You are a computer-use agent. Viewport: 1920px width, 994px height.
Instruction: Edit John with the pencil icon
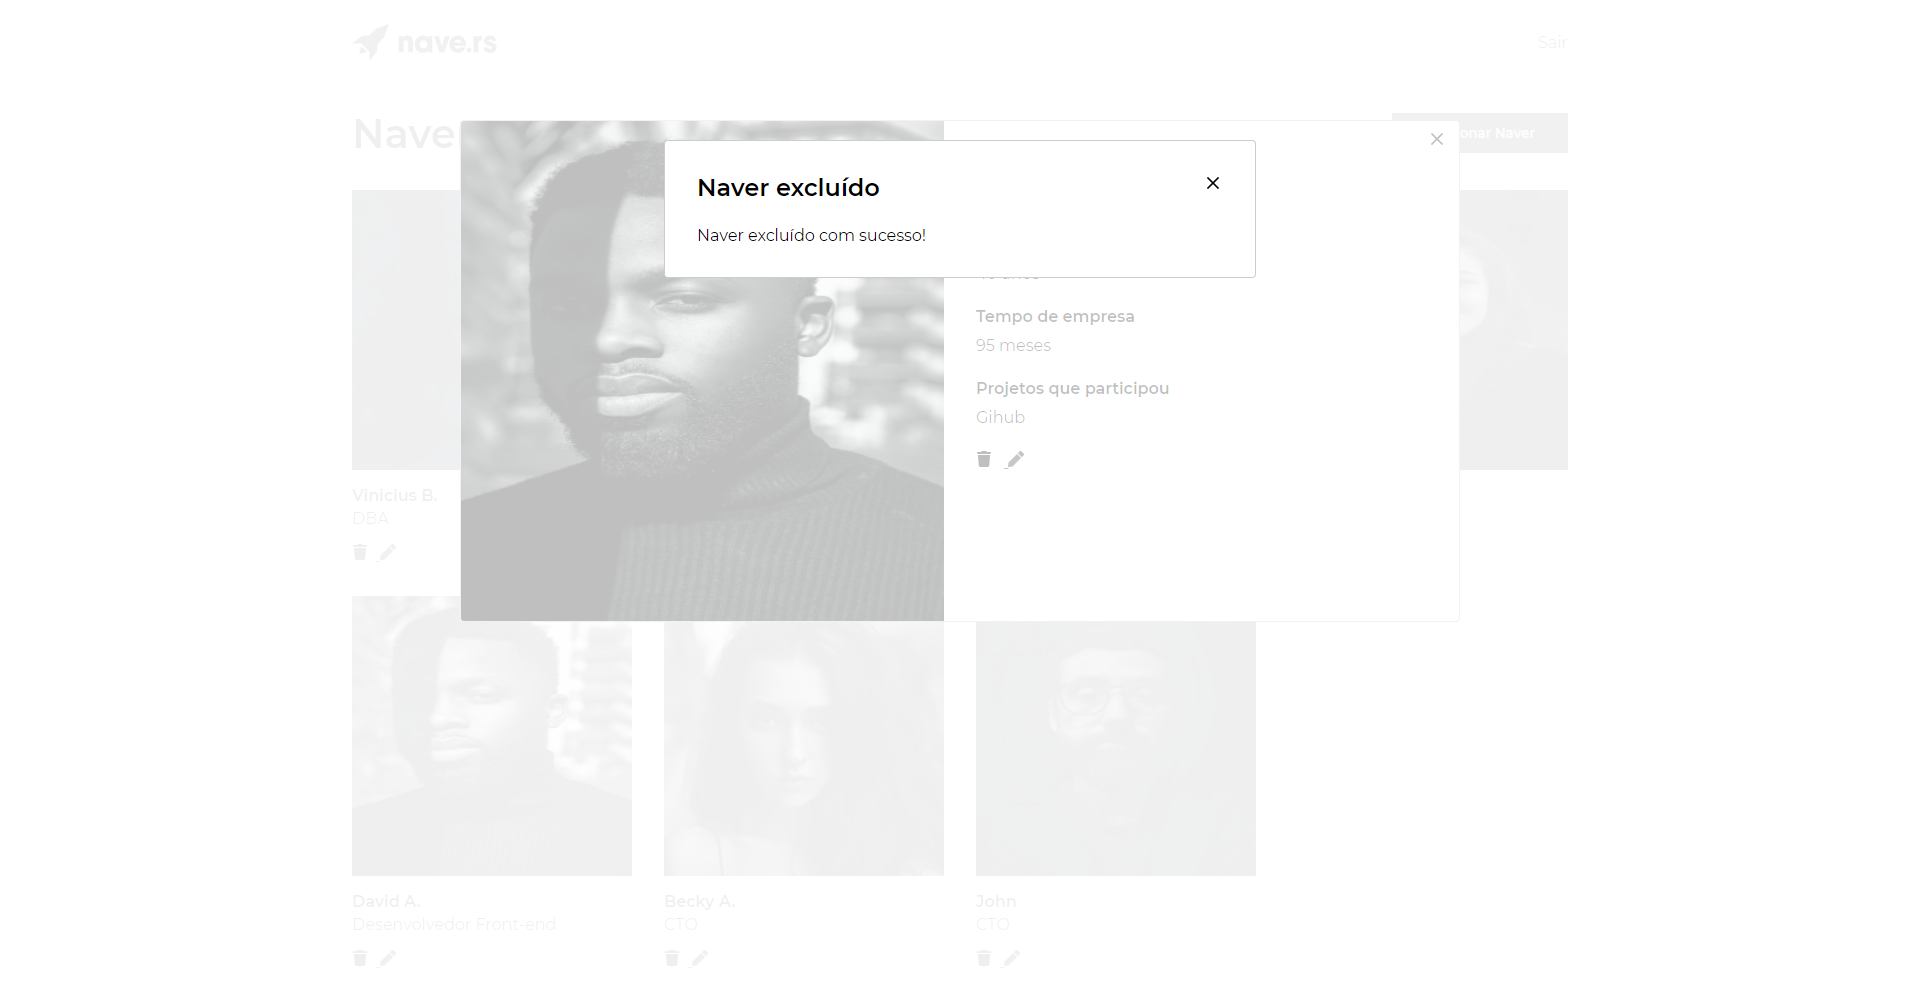point(1012,958)
